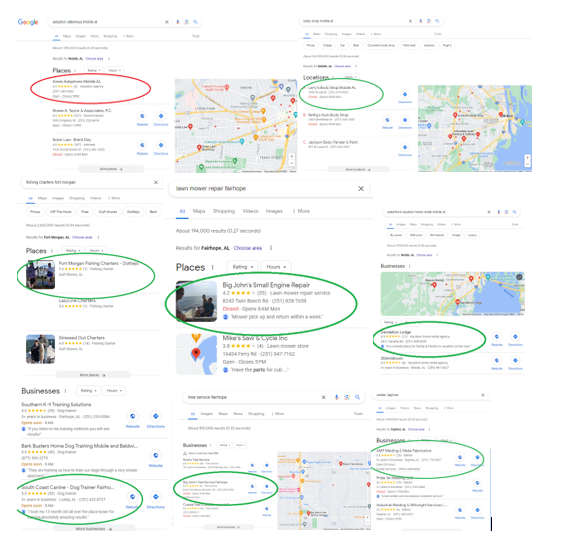Open Google Lens in the body shop search bar
The width and height of the screenshot is (563, 548).
[x=429, y=21]
